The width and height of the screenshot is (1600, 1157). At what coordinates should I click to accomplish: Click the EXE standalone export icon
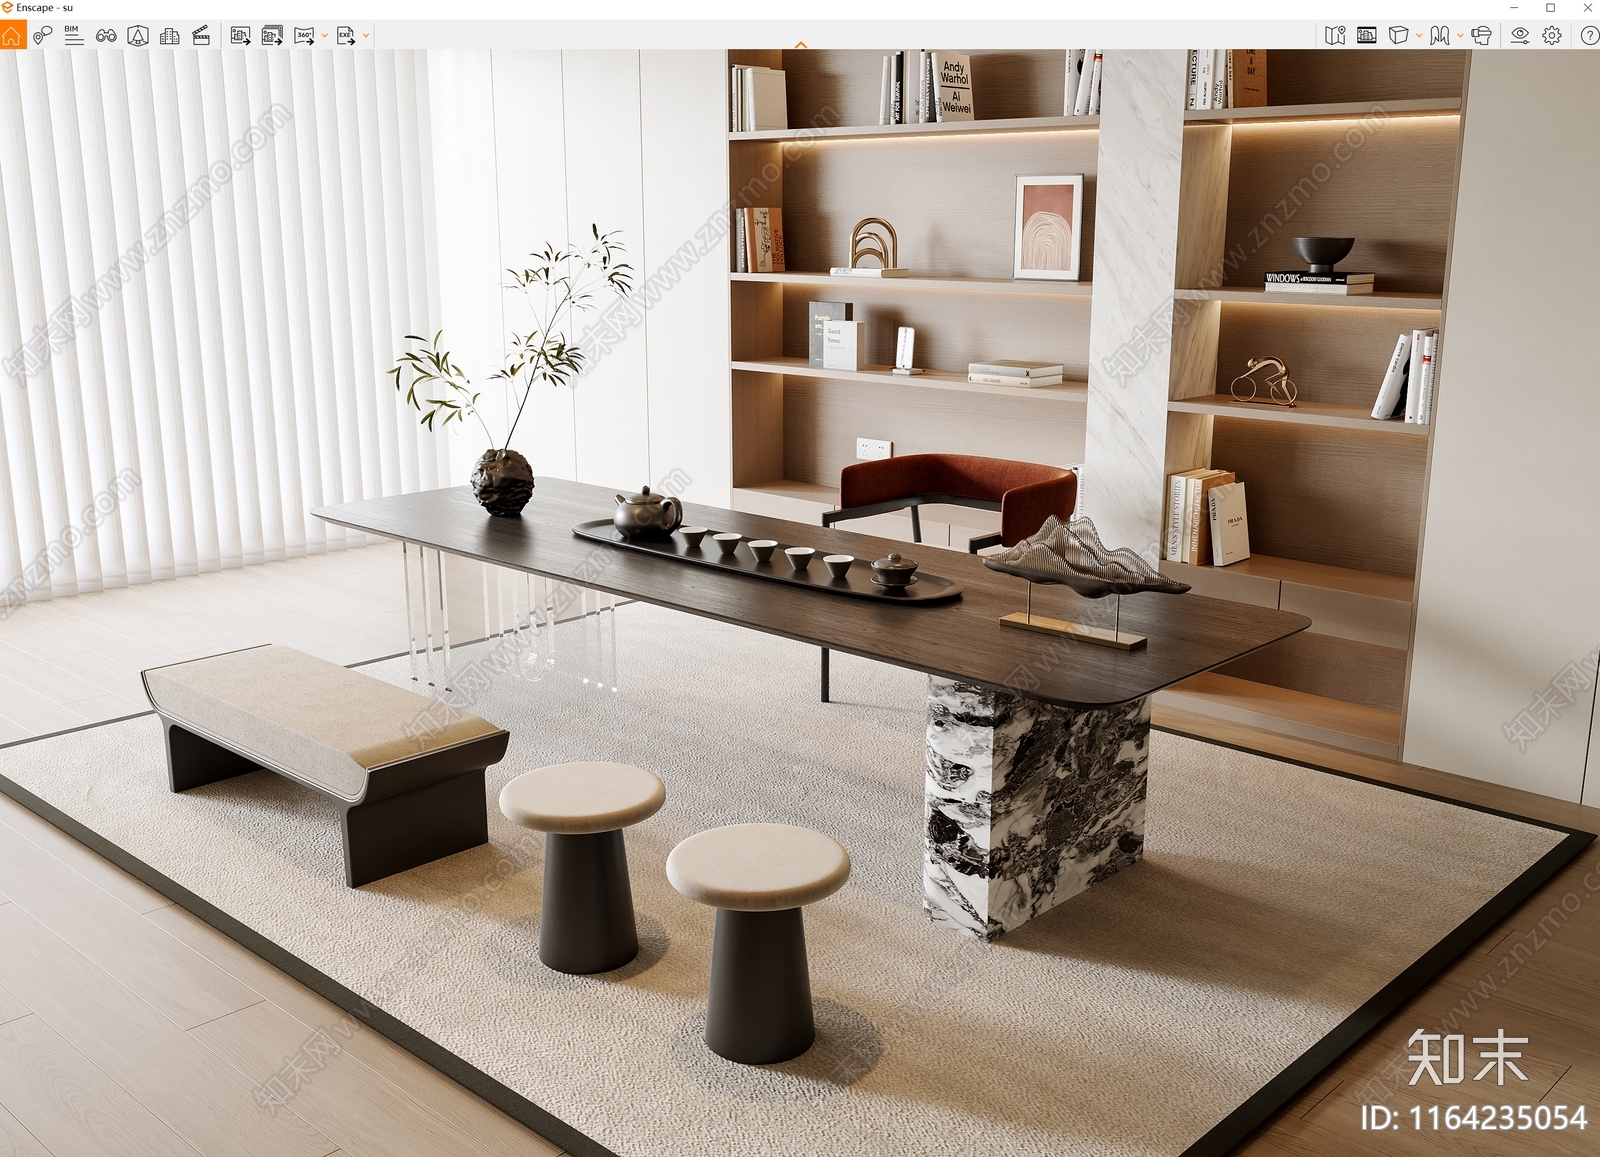click(346, 36)
